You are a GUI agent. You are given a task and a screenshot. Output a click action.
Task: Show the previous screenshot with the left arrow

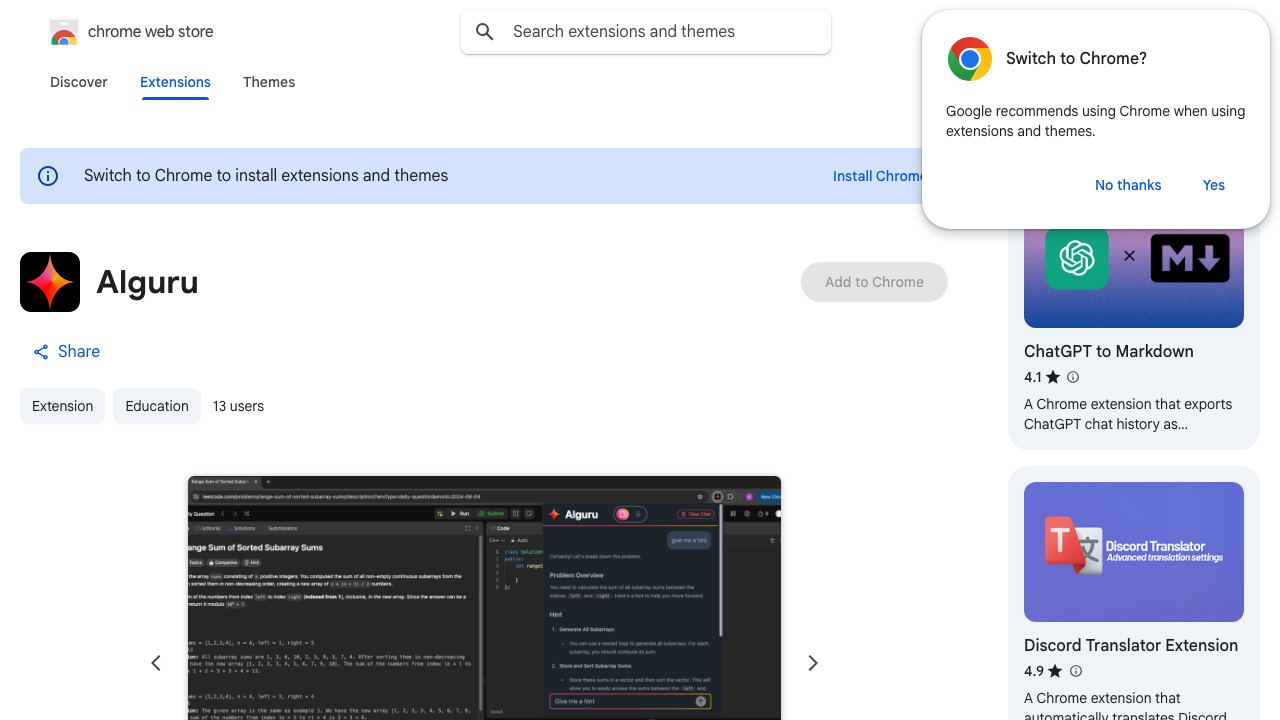click(156, 663)
